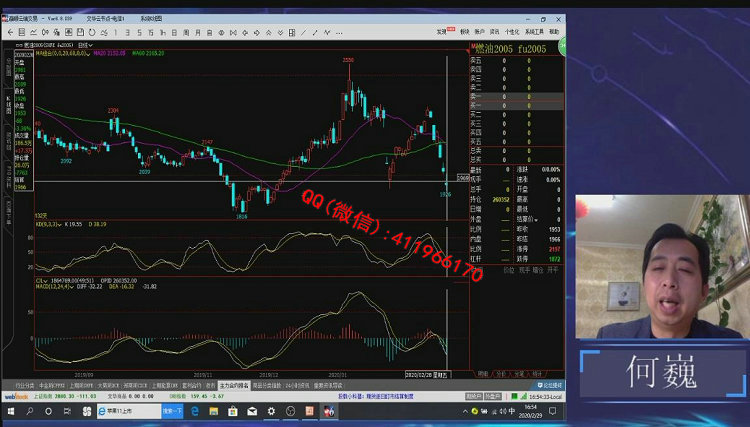750x427 pixels.
Task: Click the 账户 button at top right
Action: pos(480,32)
